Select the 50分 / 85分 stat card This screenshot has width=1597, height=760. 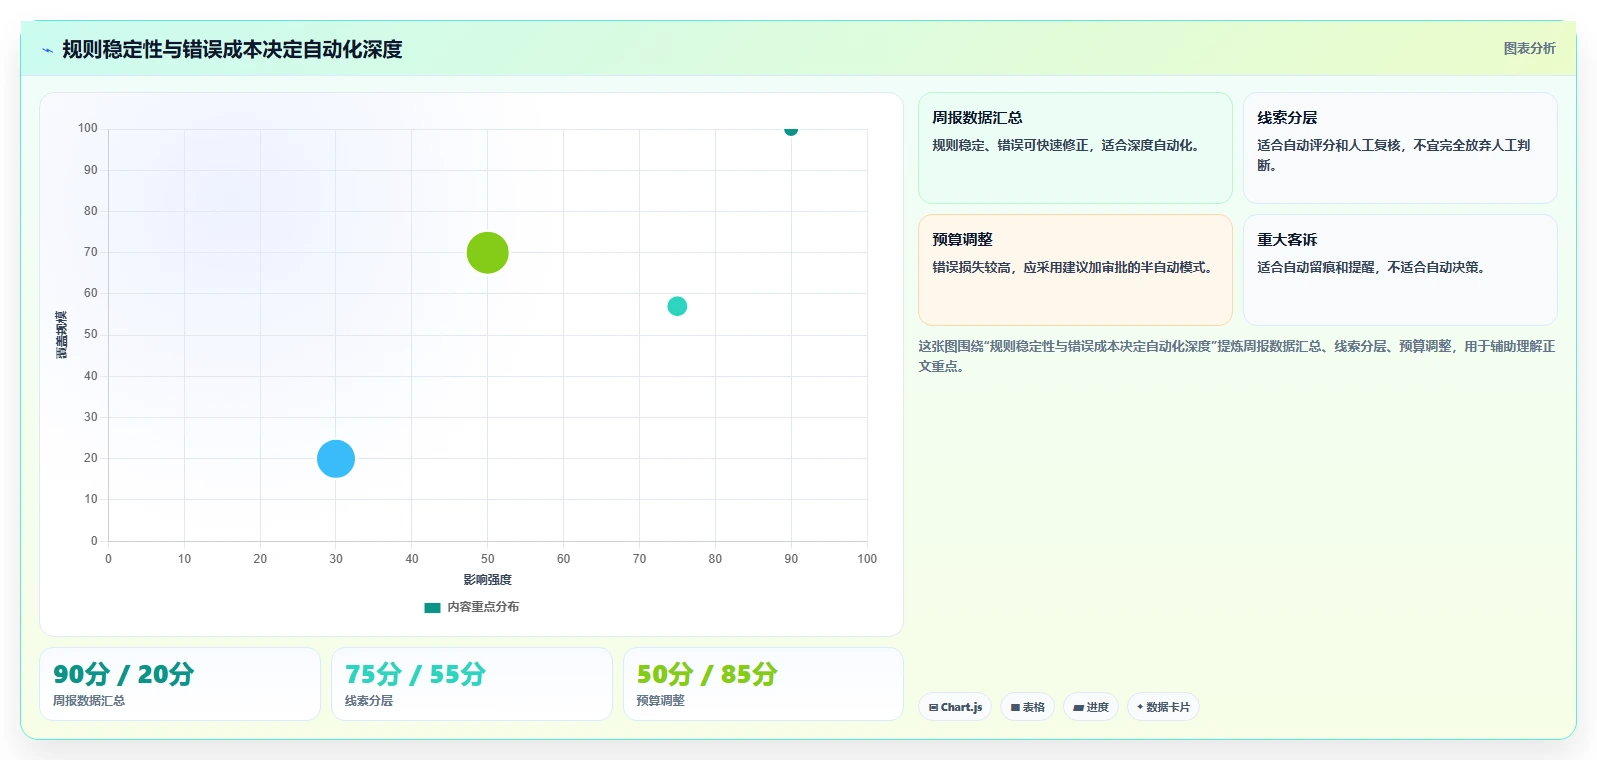(x=763, y=684)
